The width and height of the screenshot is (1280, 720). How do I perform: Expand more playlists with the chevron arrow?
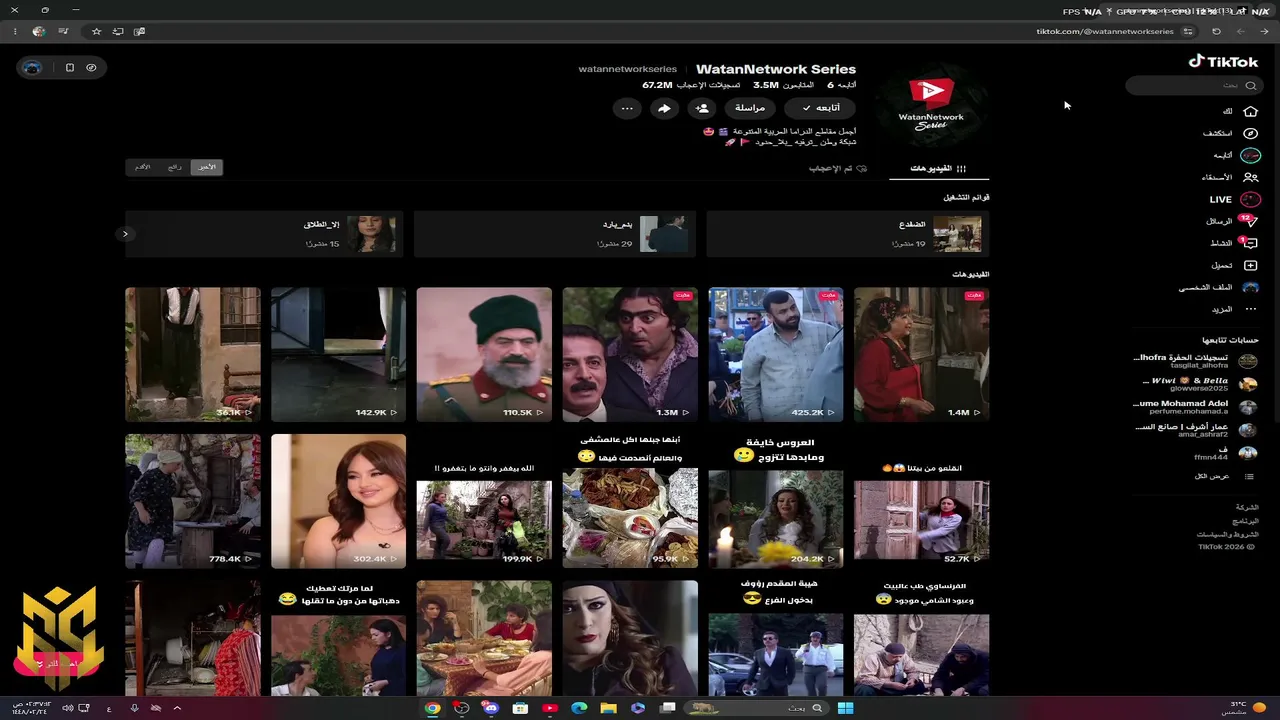[x=125, y=234]
